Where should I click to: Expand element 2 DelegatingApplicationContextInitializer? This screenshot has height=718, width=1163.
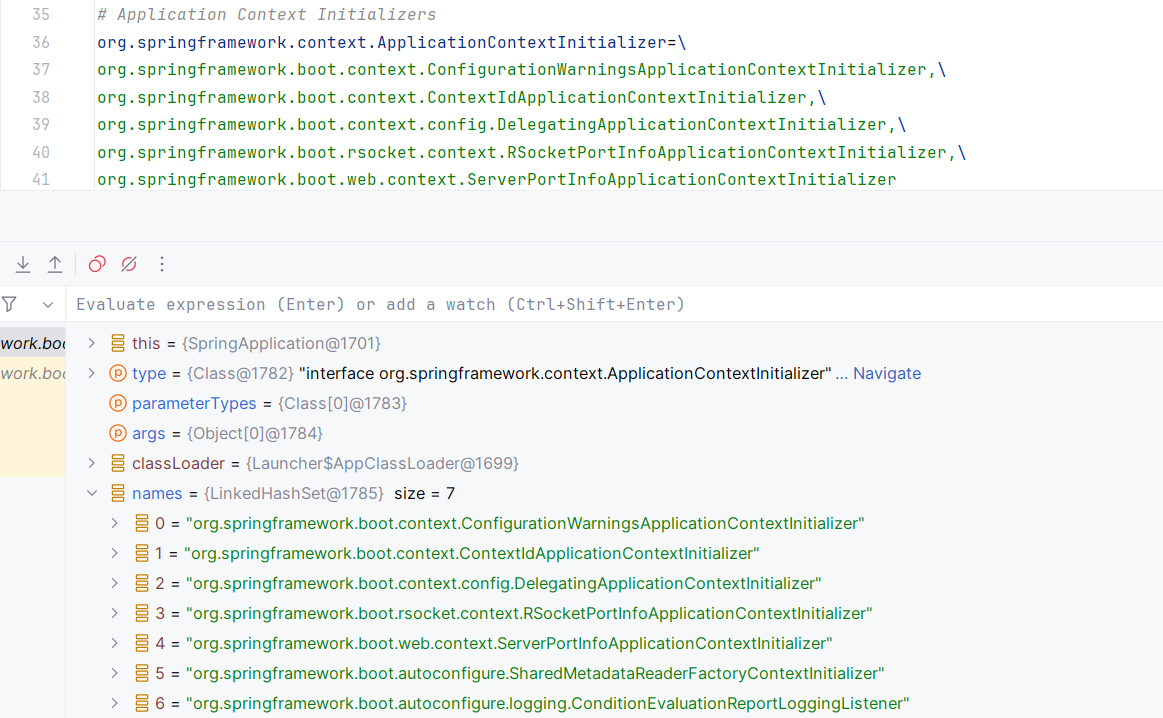[x=115, y=584]
